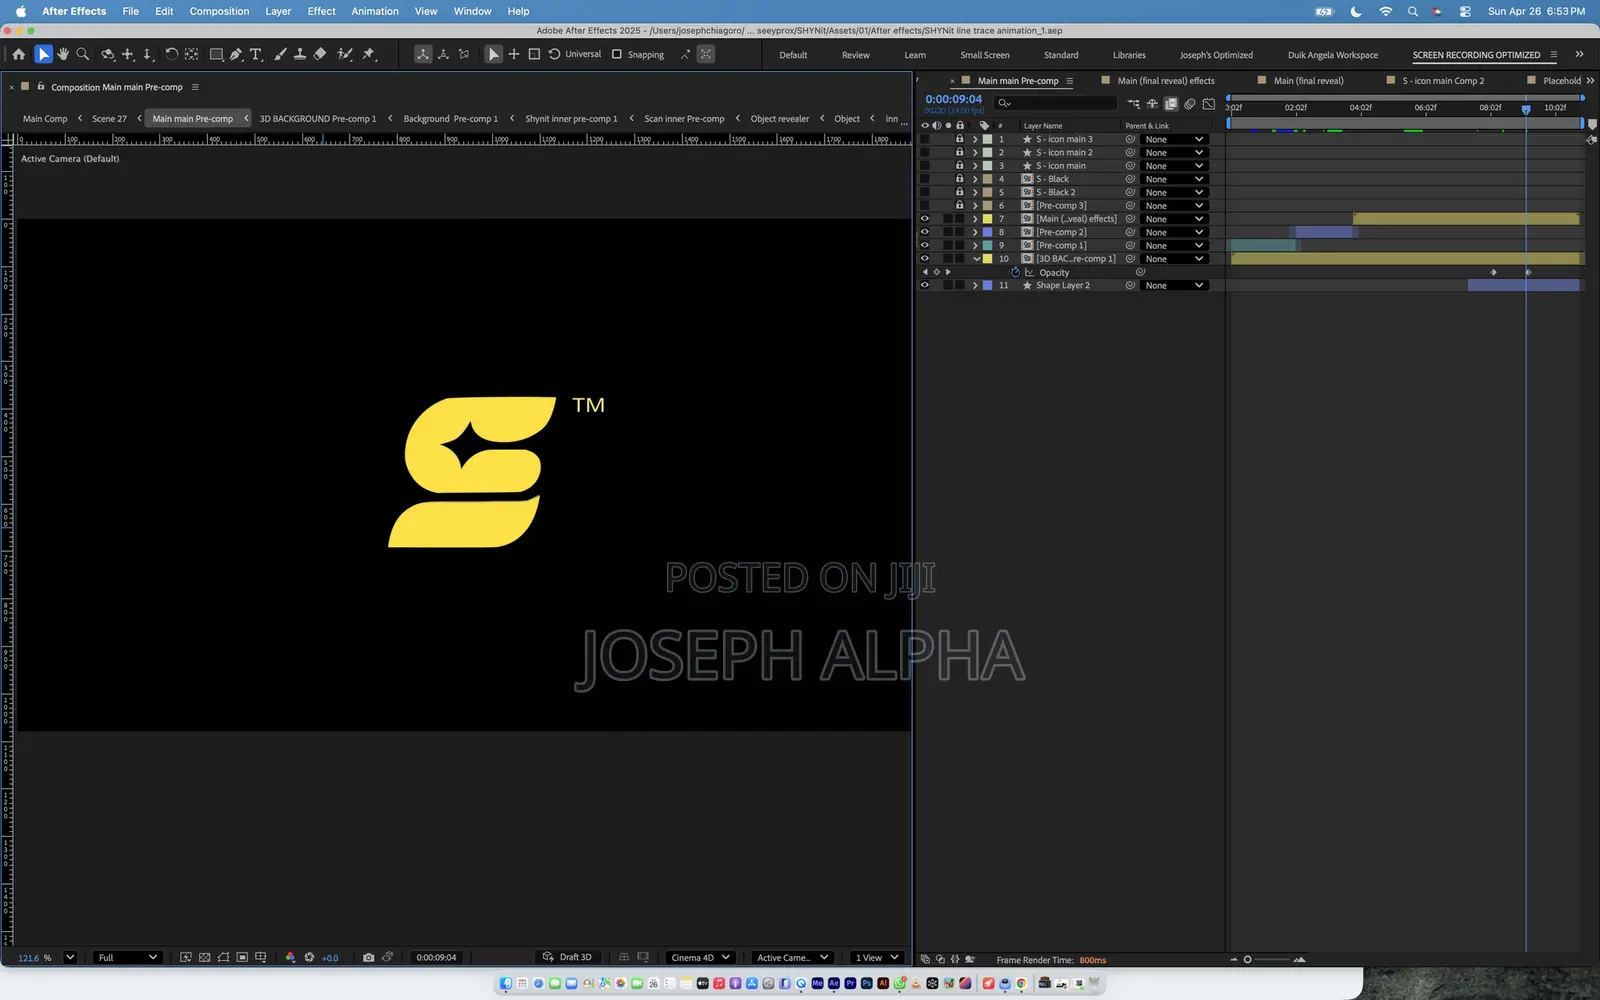This screenshot has width=1600, height=1000.
Task: Click the label color swatch of layer 7
Action: click(987, 219)
